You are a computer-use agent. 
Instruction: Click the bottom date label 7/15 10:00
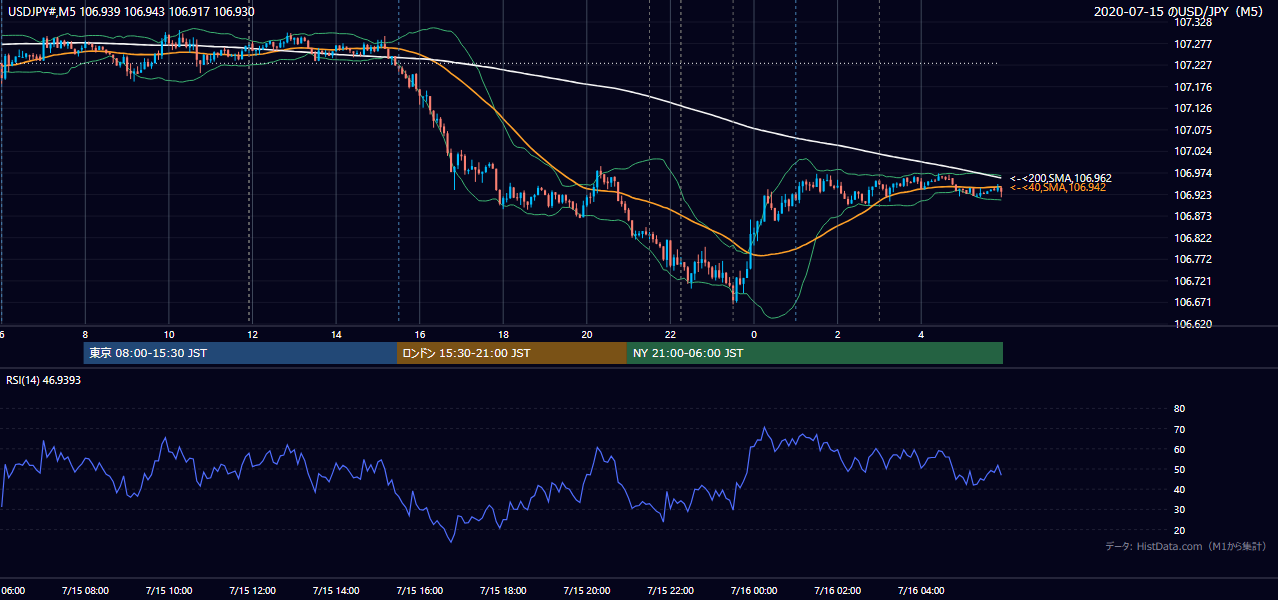168,591
